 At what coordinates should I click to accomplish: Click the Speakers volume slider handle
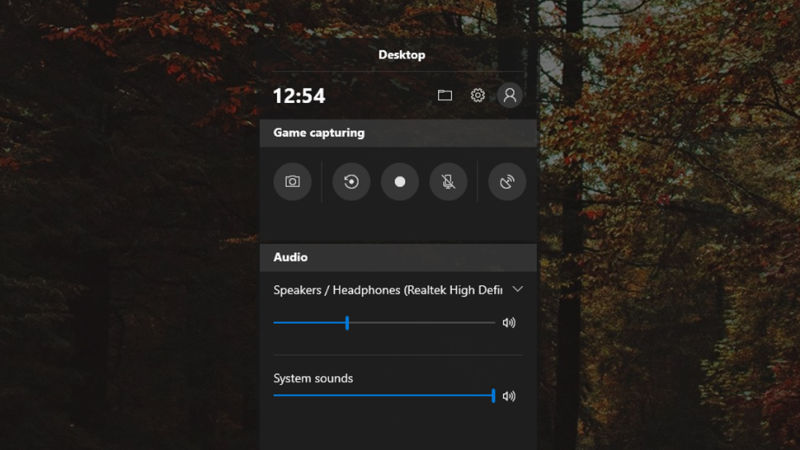347,323
